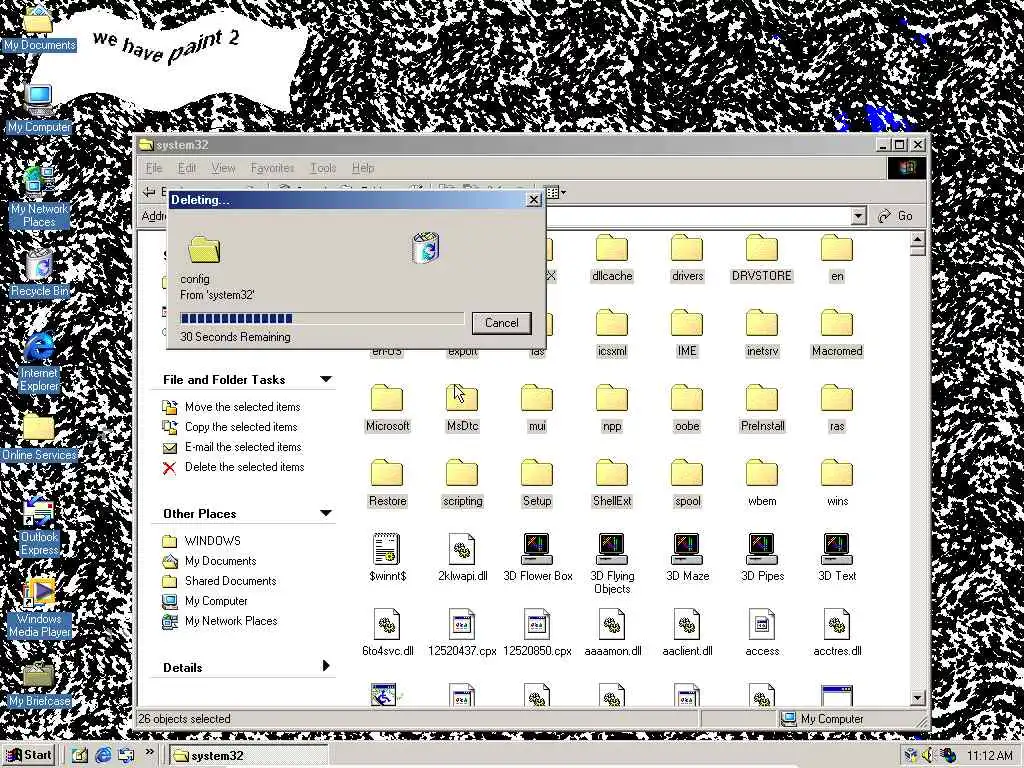Click the Go button

[896, 216]
